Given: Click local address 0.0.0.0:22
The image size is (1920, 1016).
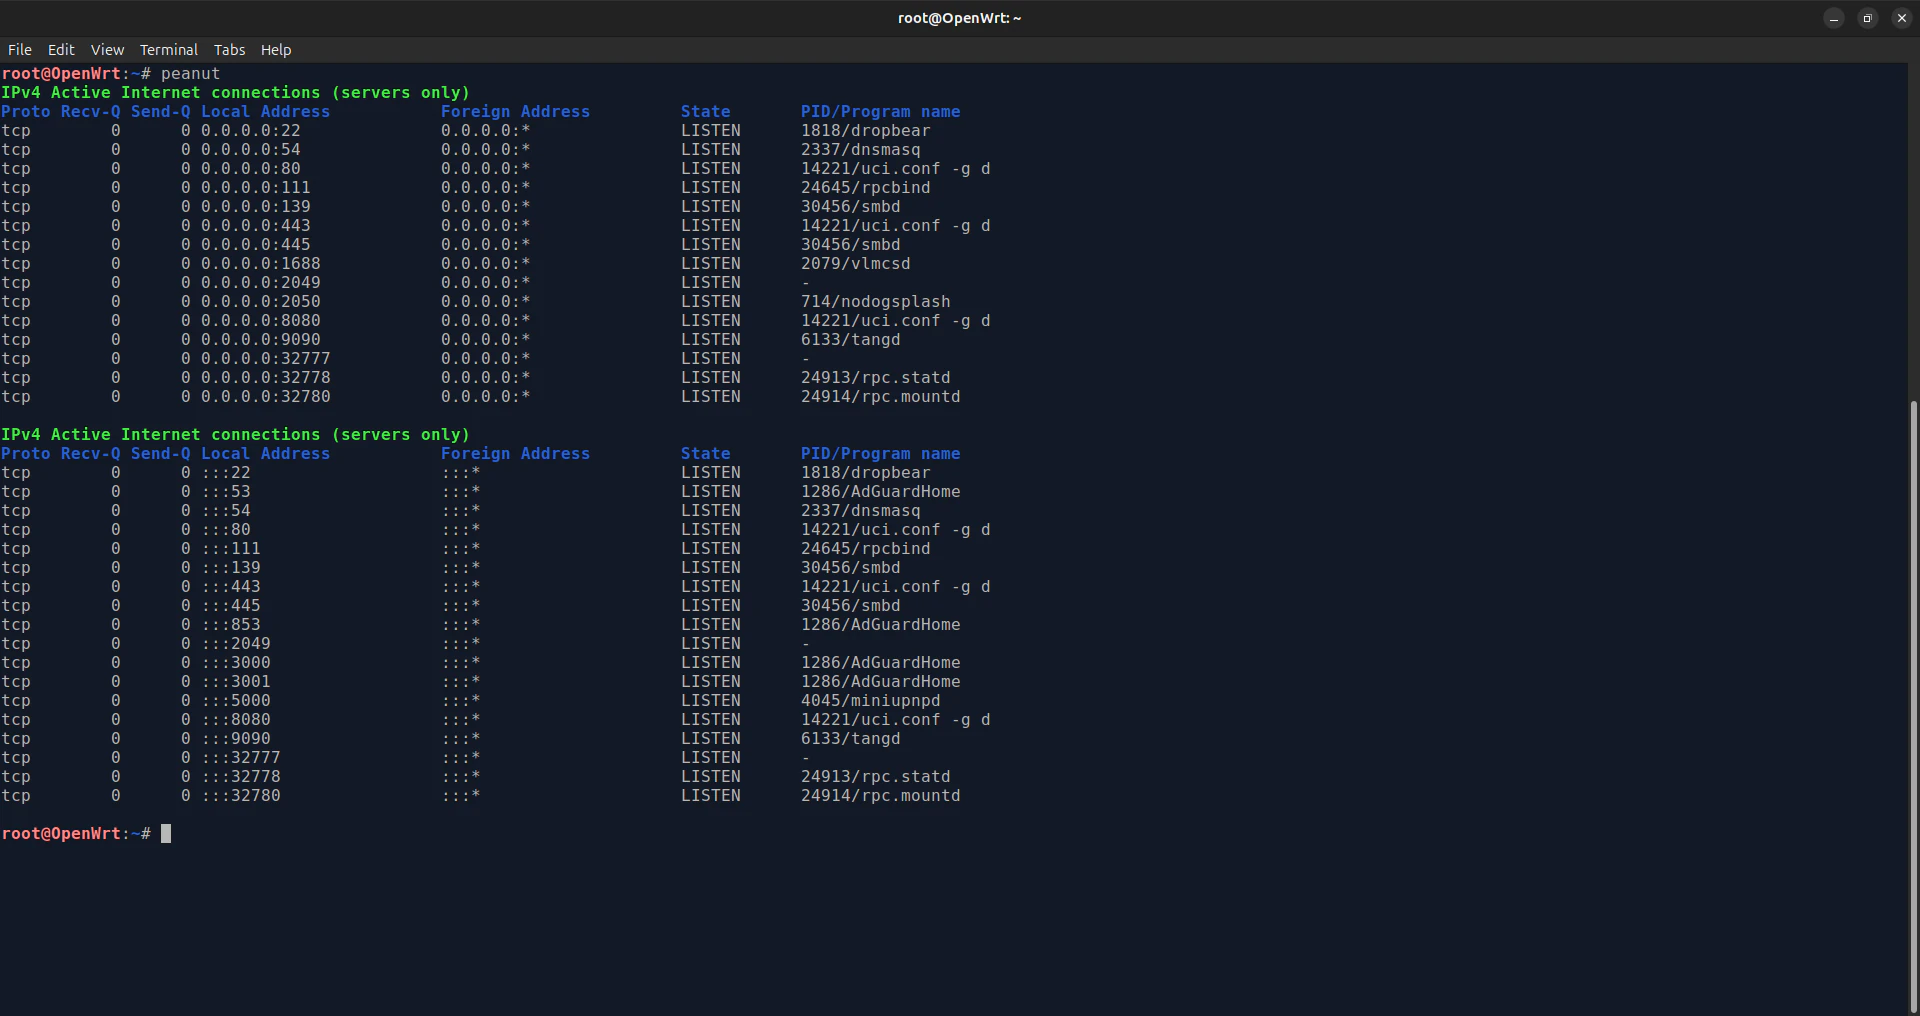Looking at the screenshot, I should tap(251, 131).
